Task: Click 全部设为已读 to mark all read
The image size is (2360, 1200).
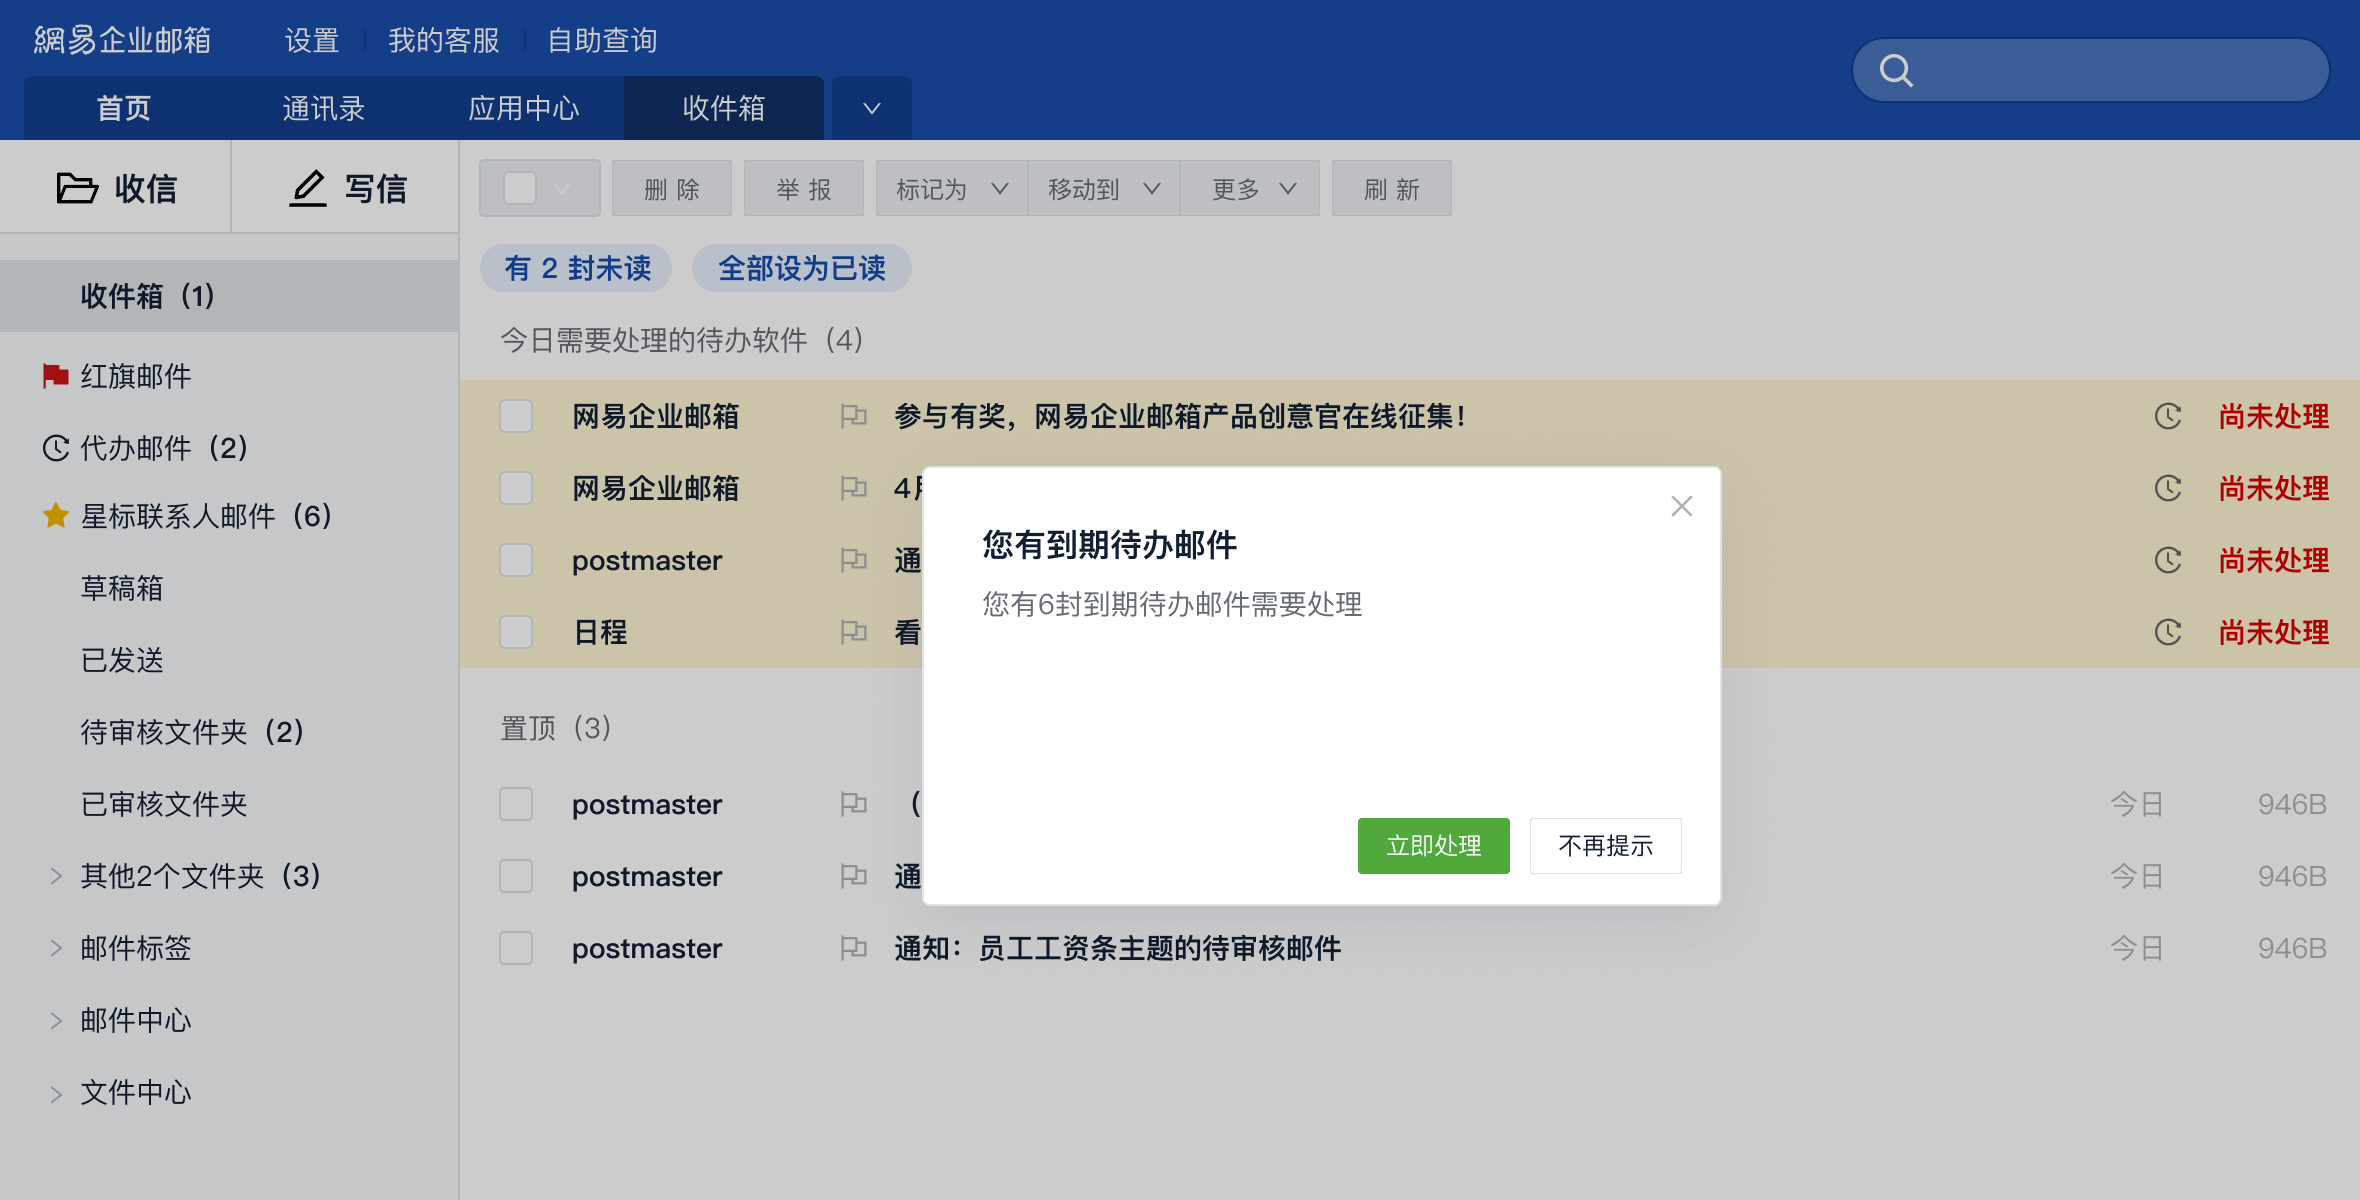Action: [x=801, y=268]
